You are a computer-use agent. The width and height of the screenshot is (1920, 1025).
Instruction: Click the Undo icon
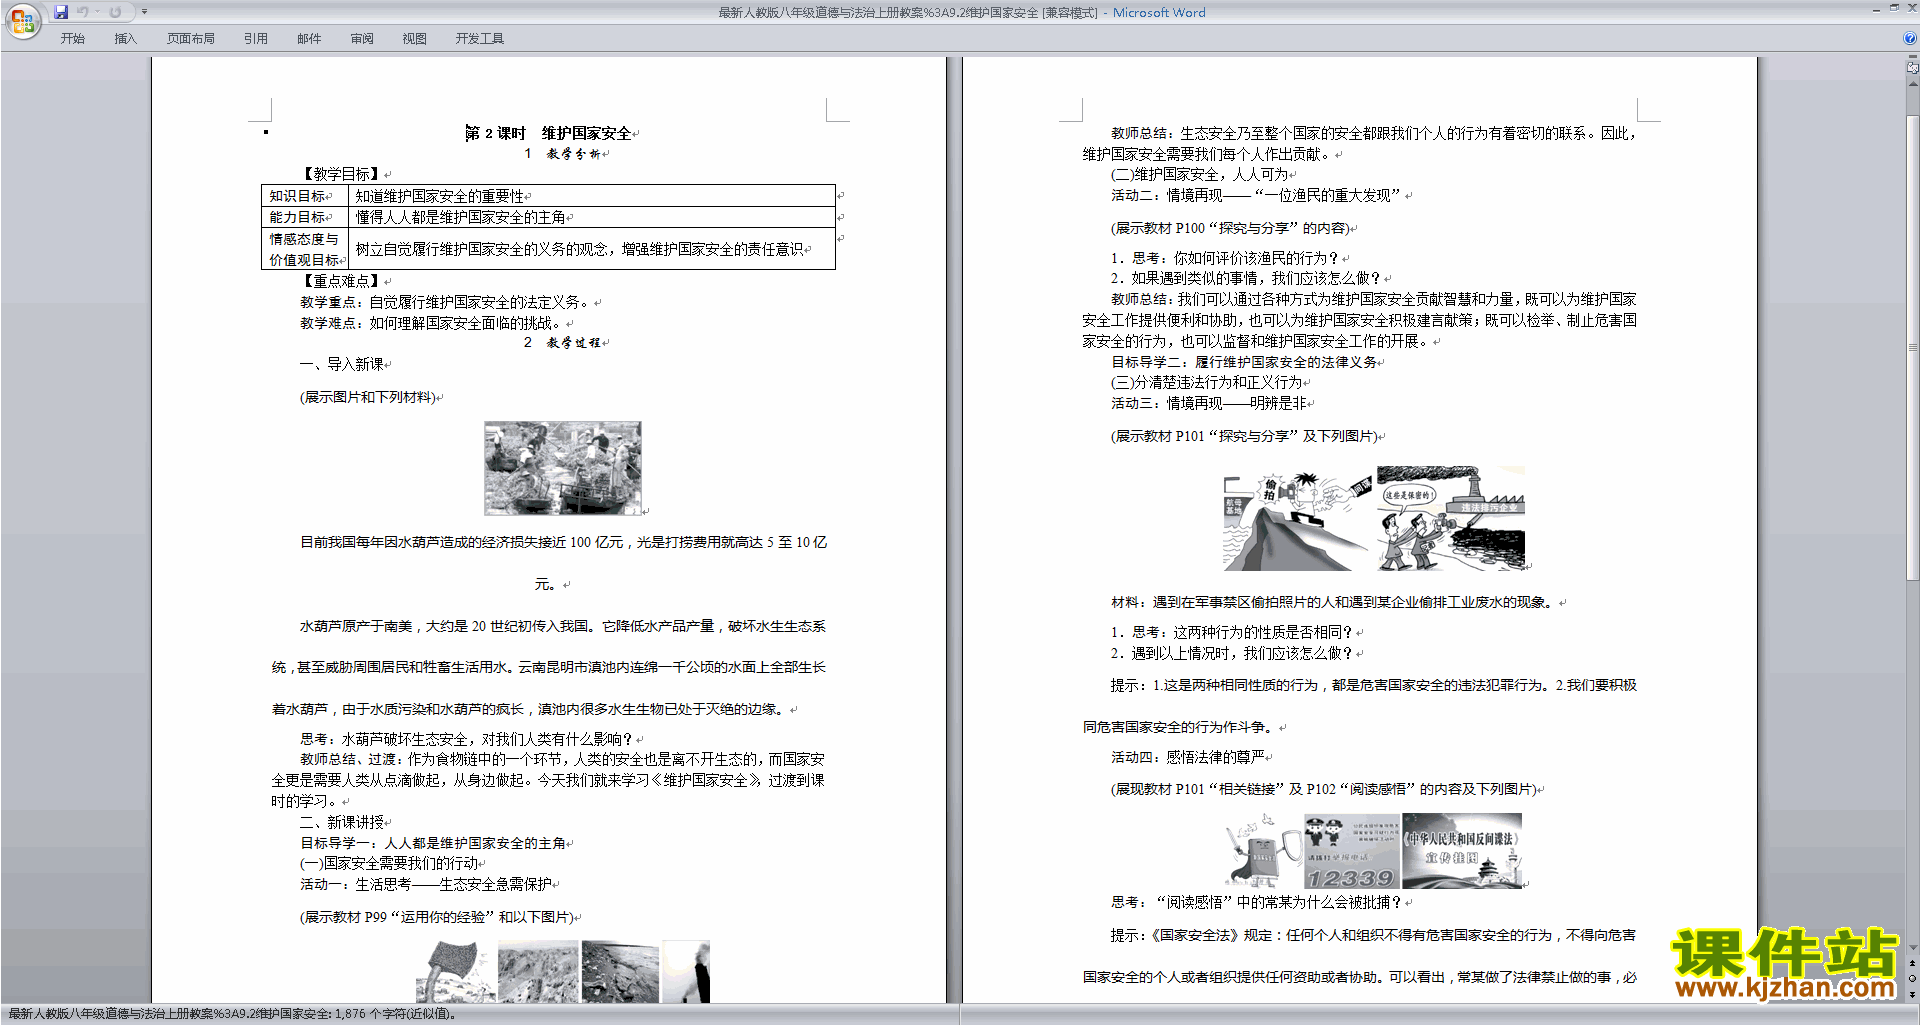tap(83, 12)
